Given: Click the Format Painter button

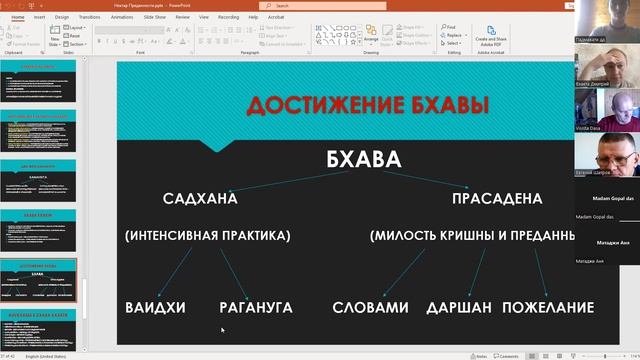Looking at the screenshot, I should point(23,44).
